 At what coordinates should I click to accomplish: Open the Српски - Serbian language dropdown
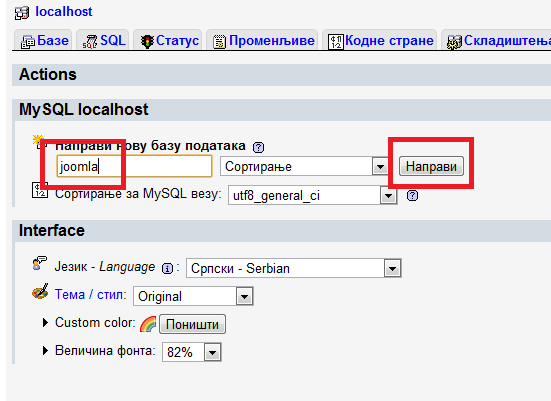tap(293, 269)
